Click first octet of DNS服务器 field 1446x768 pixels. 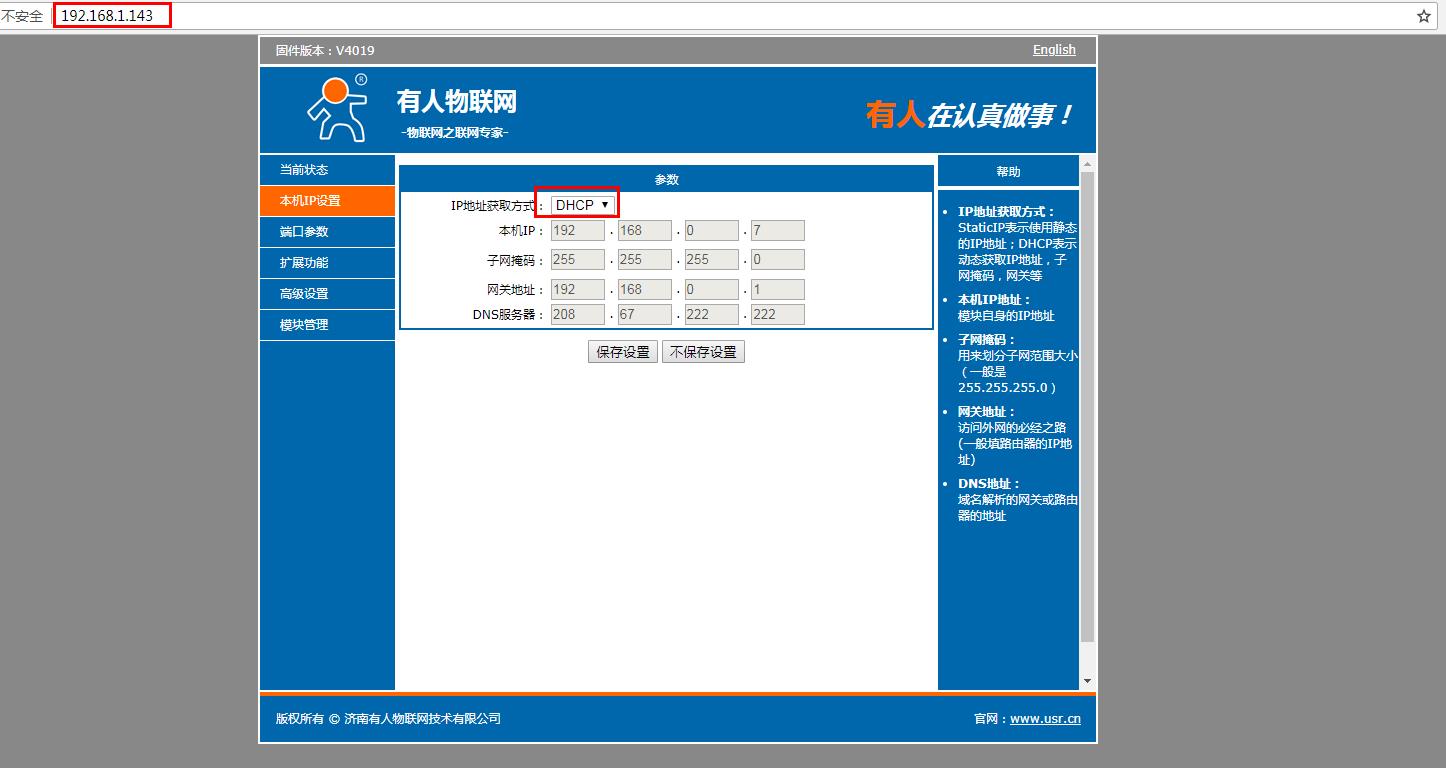tap(578, 315)
